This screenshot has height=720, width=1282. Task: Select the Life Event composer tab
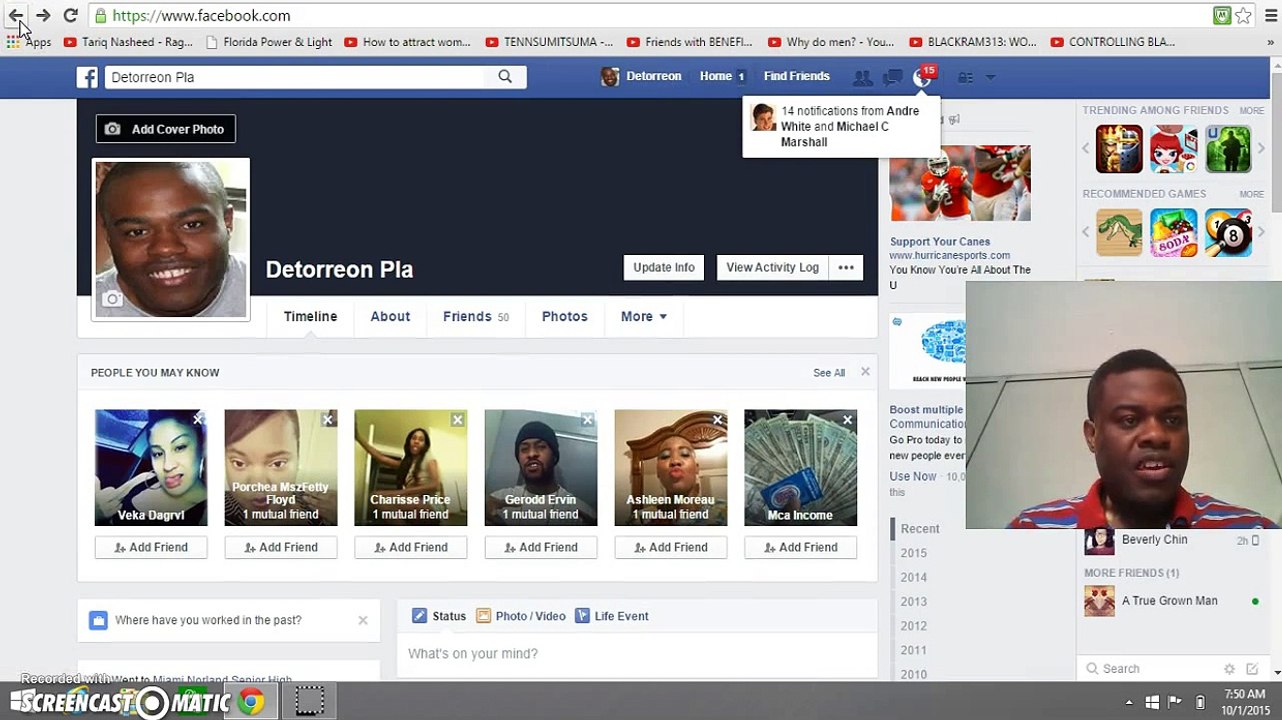point(612,616)
